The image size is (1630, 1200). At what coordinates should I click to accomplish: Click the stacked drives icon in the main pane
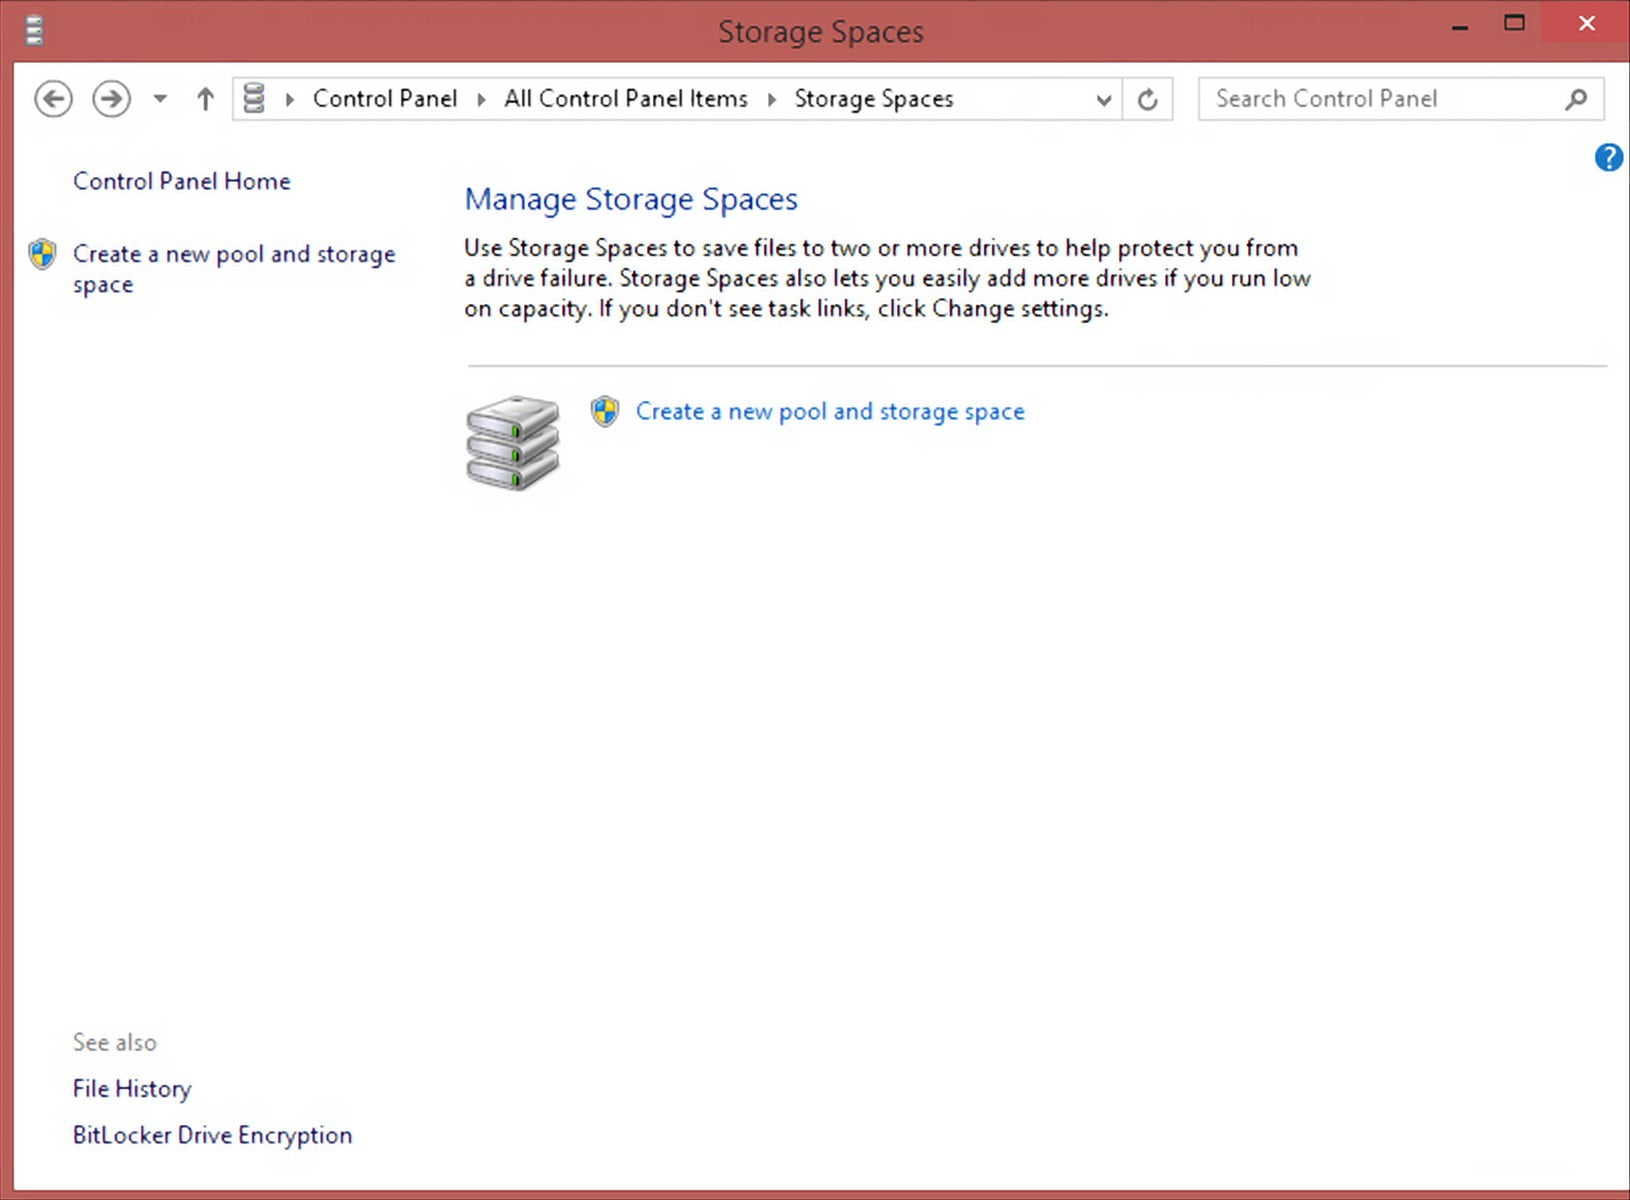512,442
